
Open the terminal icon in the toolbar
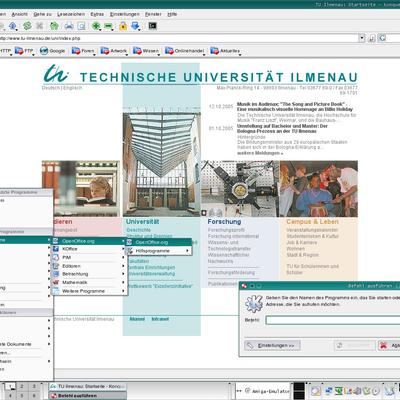tap(152, 26)
